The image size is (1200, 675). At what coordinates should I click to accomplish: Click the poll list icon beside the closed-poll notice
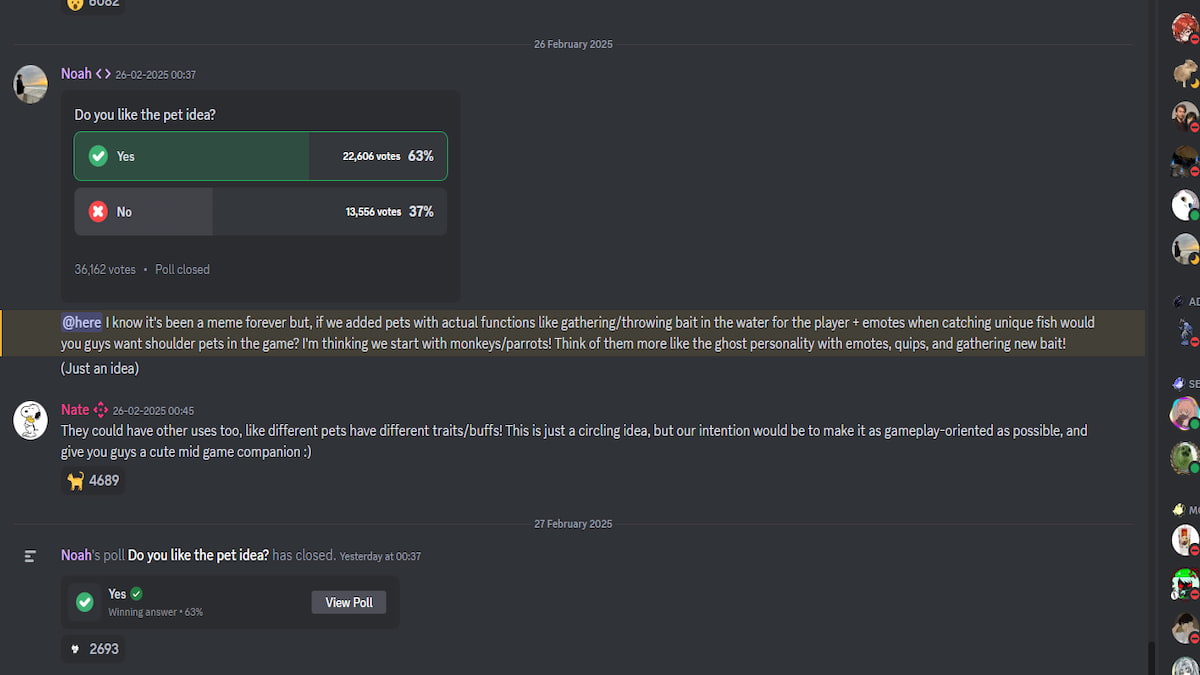pyautogui.click(x=31, y=556)
